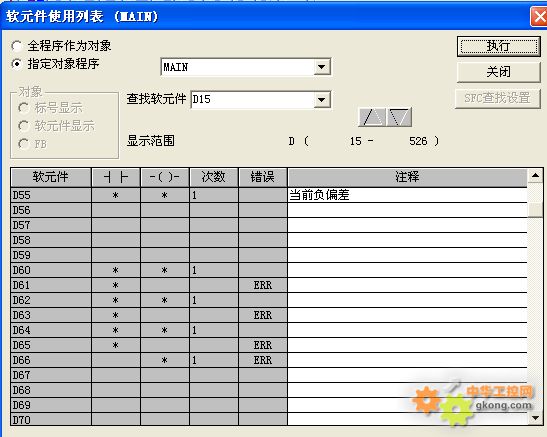Click the 执行 button
Viewport: 547px width, 437px height.
pos(499,46)
